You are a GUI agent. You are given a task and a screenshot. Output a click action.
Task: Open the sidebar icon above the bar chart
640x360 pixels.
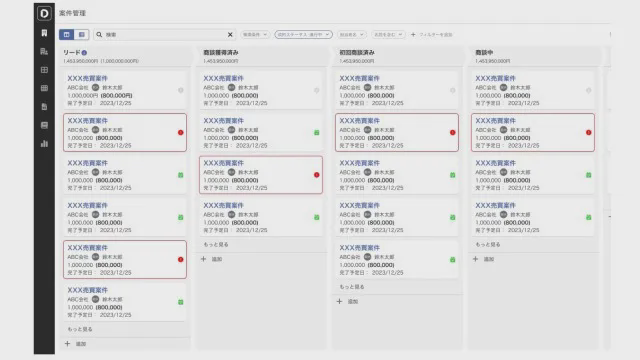[x=44, y=125]
